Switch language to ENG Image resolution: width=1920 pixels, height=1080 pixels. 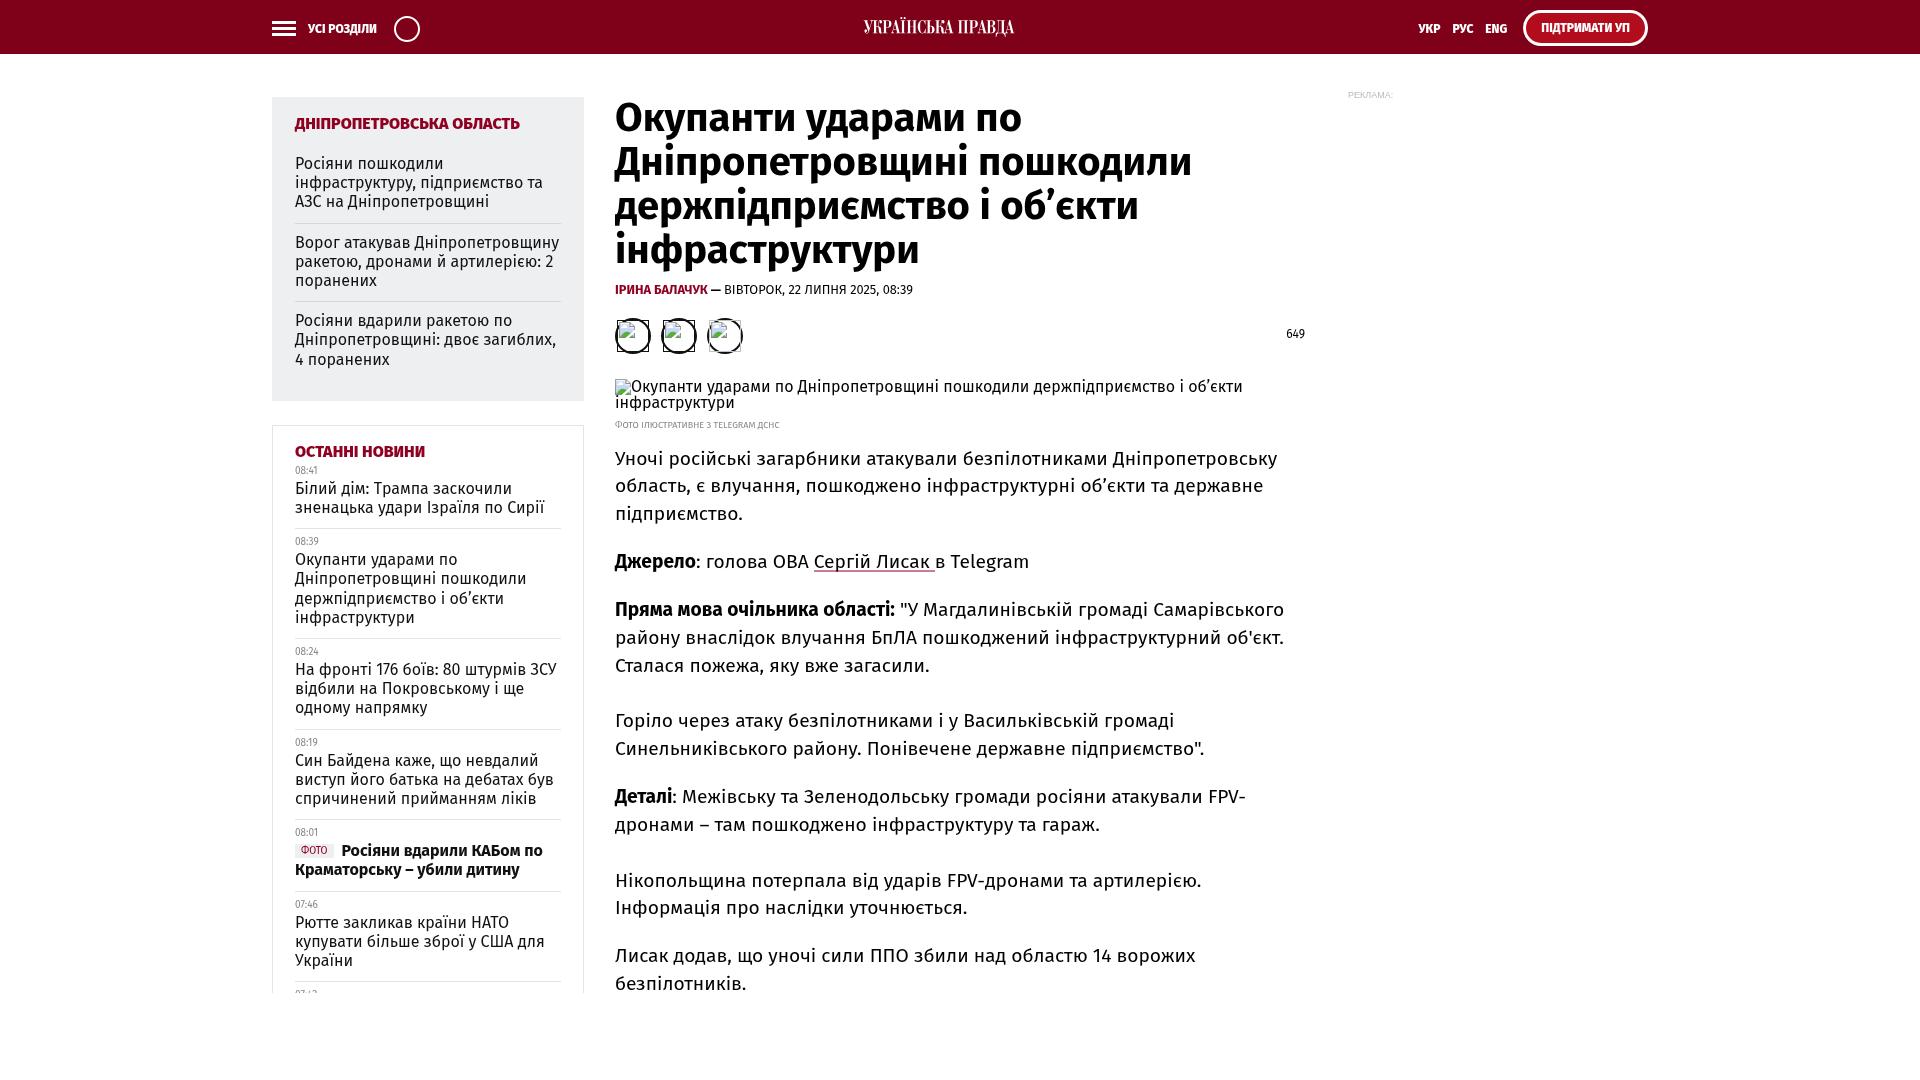pos(1496,29)
